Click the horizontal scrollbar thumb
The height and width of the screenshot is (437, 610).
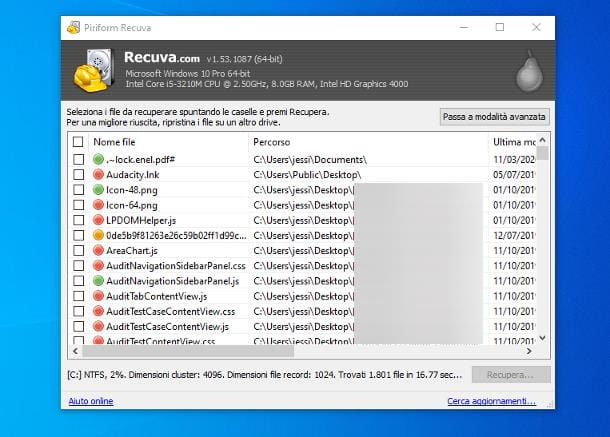pos(188,351)
